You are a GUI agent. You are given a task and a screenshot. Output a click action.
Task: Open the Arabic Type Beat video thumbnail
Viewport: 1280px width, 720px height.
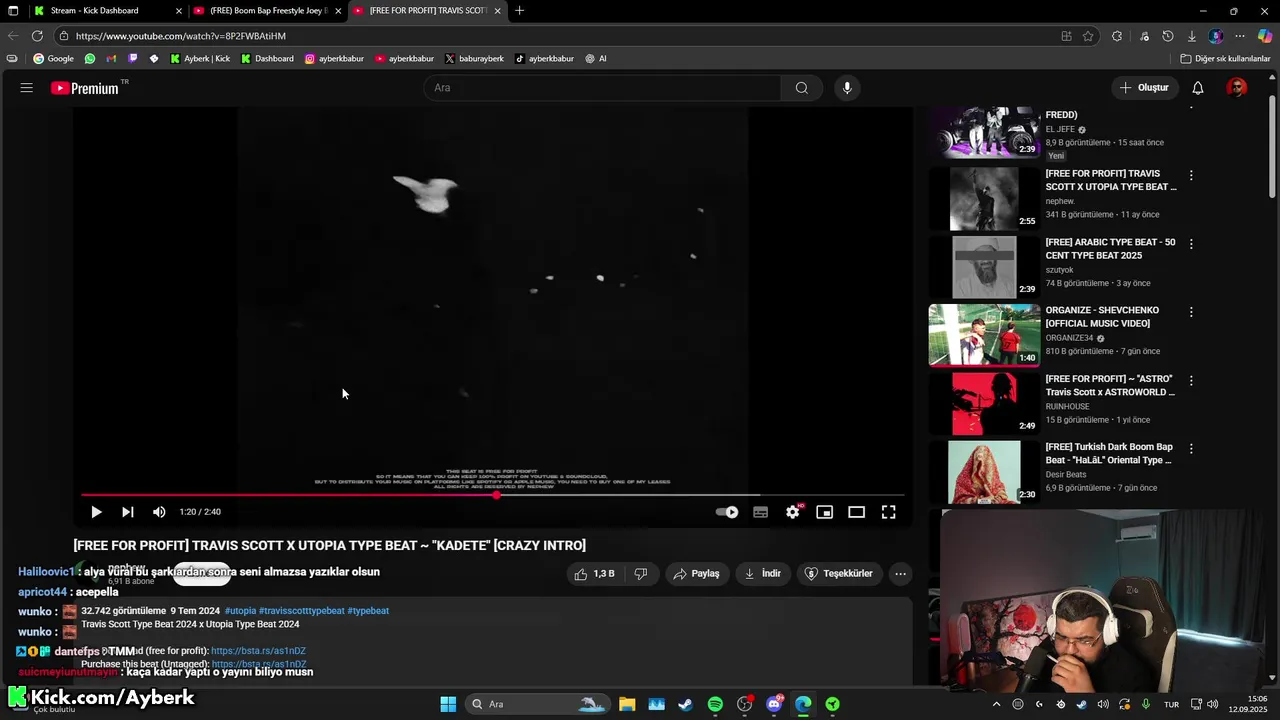(x=984, y=267)
